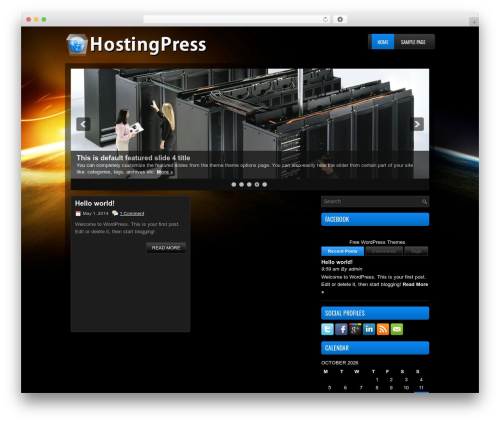
Task: Open the LinkedIn social profile icon
Action: pos(369,329)
